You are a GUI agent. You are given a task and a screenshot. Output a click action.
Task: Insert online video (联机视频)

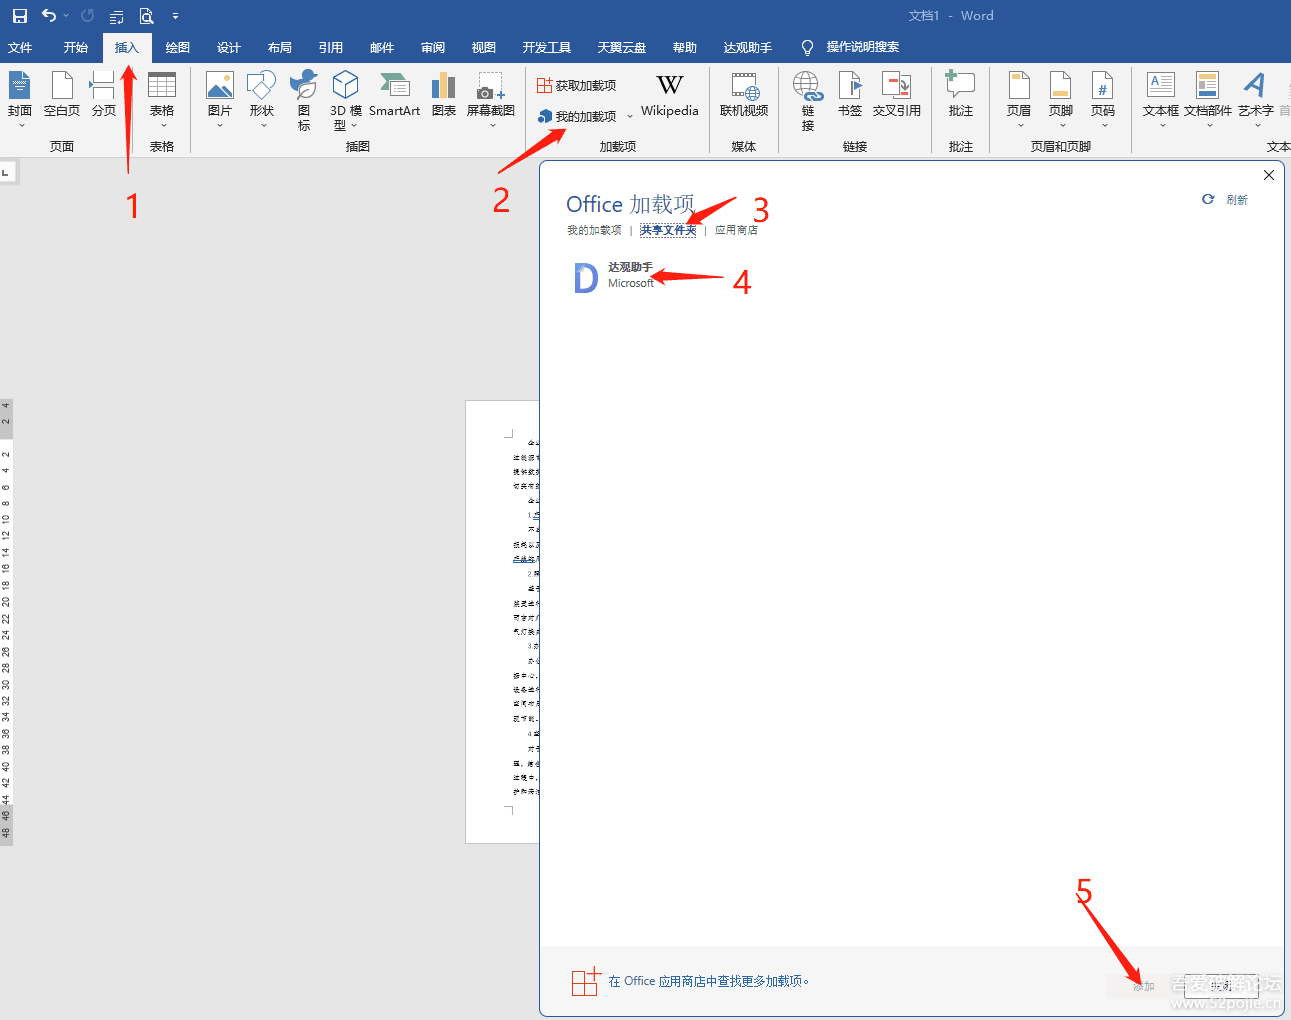[744, 95]
